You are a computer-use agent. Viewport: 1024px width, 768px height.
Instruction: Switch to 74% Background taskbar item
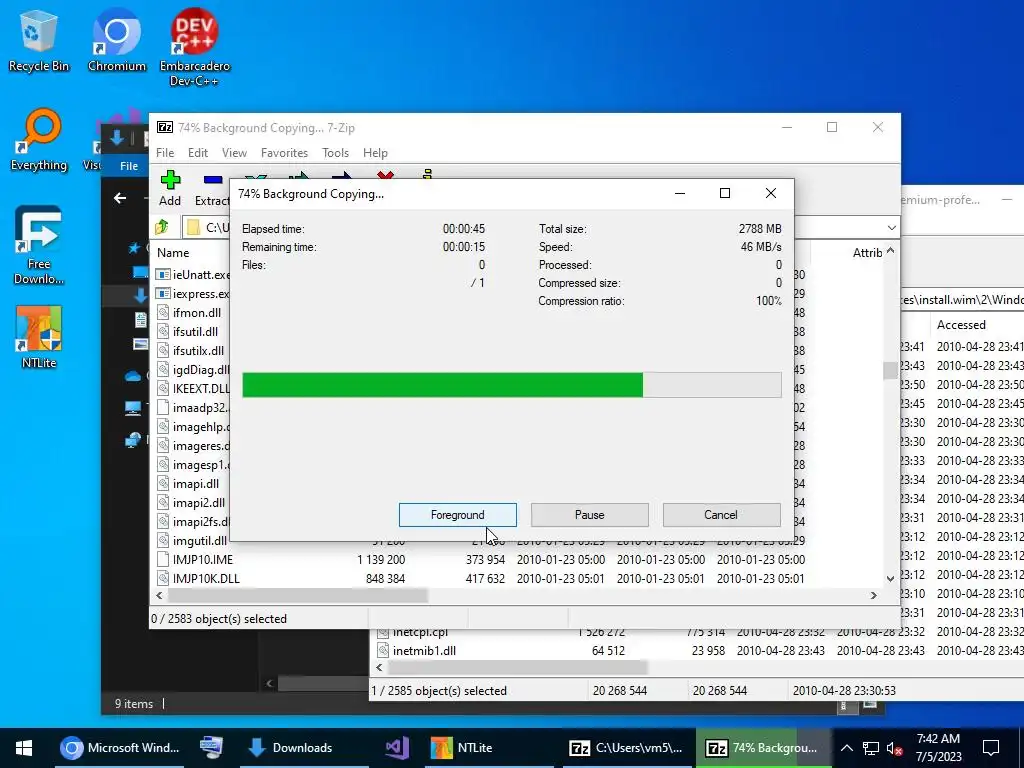pos(762,748)
